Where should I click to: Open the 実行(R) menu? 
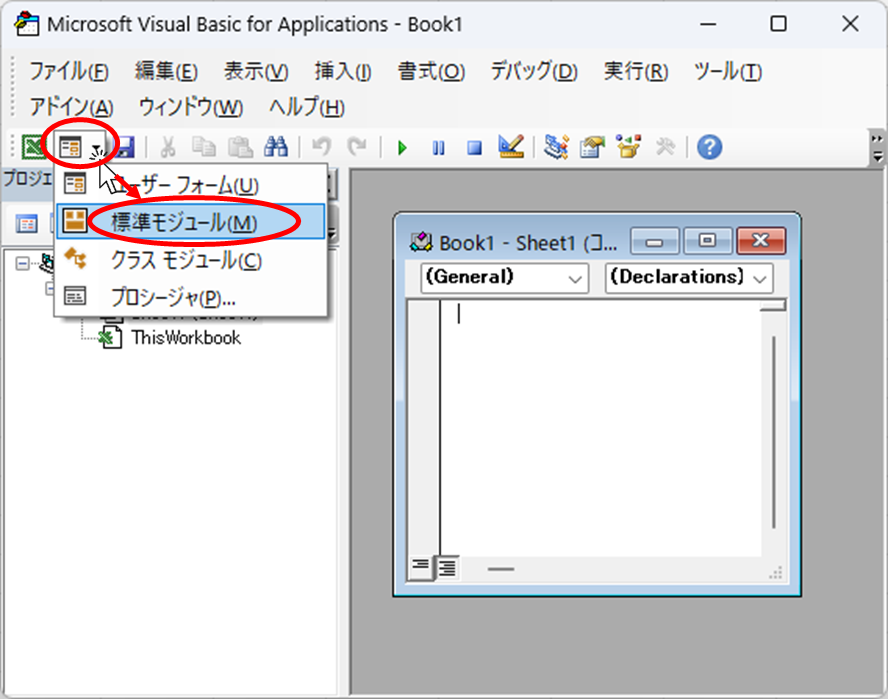(x=636, y=72)
